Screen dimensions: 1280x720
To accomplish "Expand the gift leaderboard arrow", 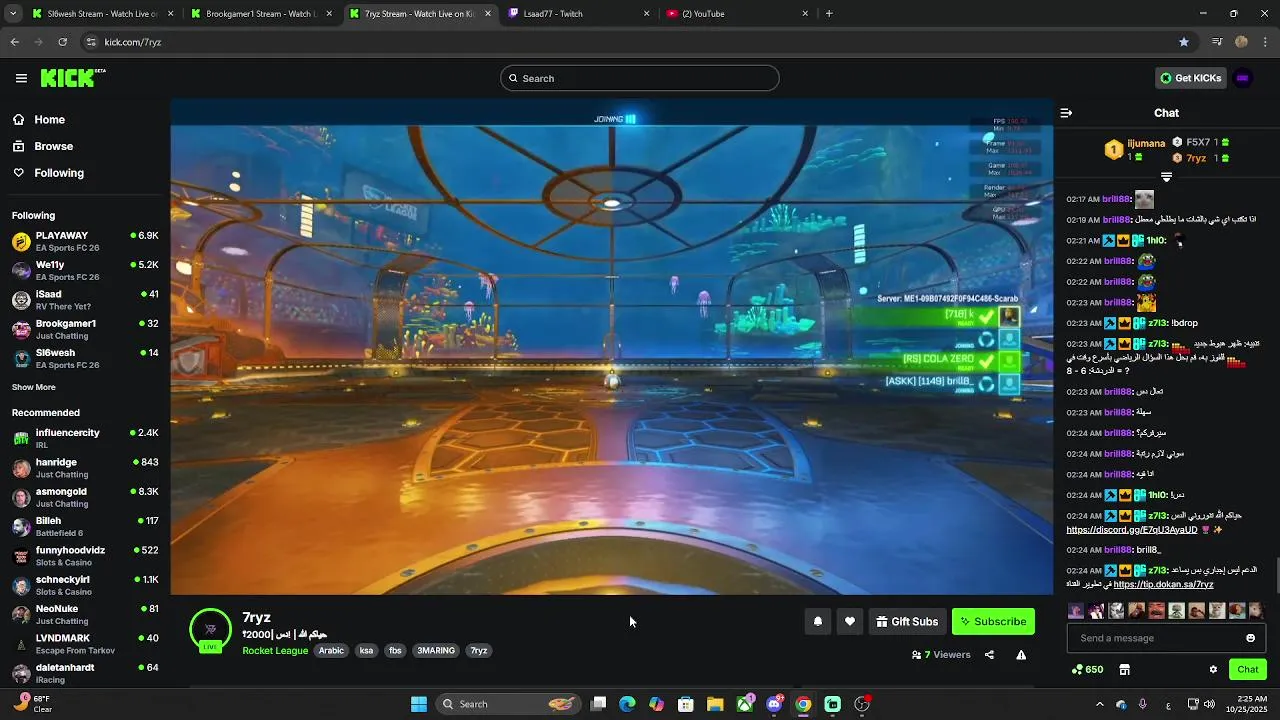I will click(x=1166, y=177).
